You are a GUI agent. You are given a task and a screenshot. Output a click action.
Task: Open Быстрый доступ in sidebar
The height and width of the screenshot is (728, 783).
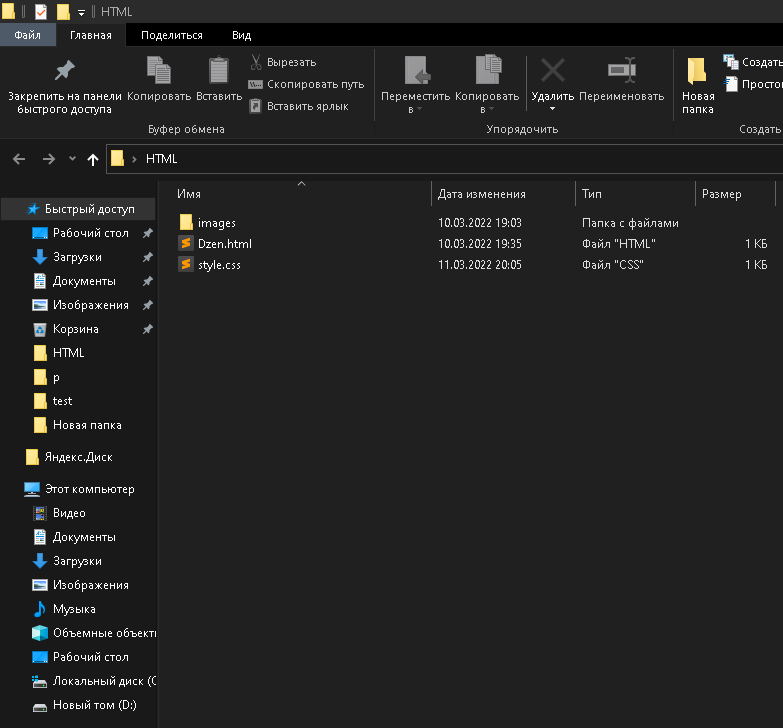[80, 209]
